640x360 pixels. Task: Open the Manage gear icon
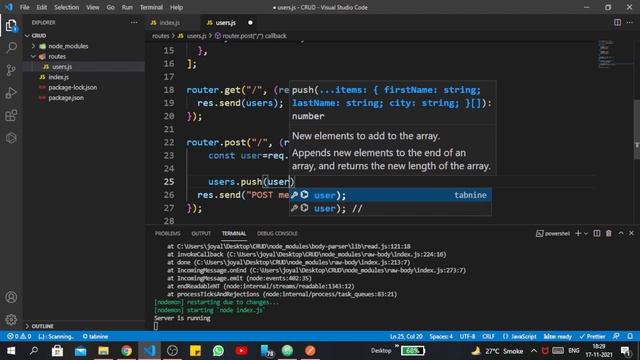(11, 320)
